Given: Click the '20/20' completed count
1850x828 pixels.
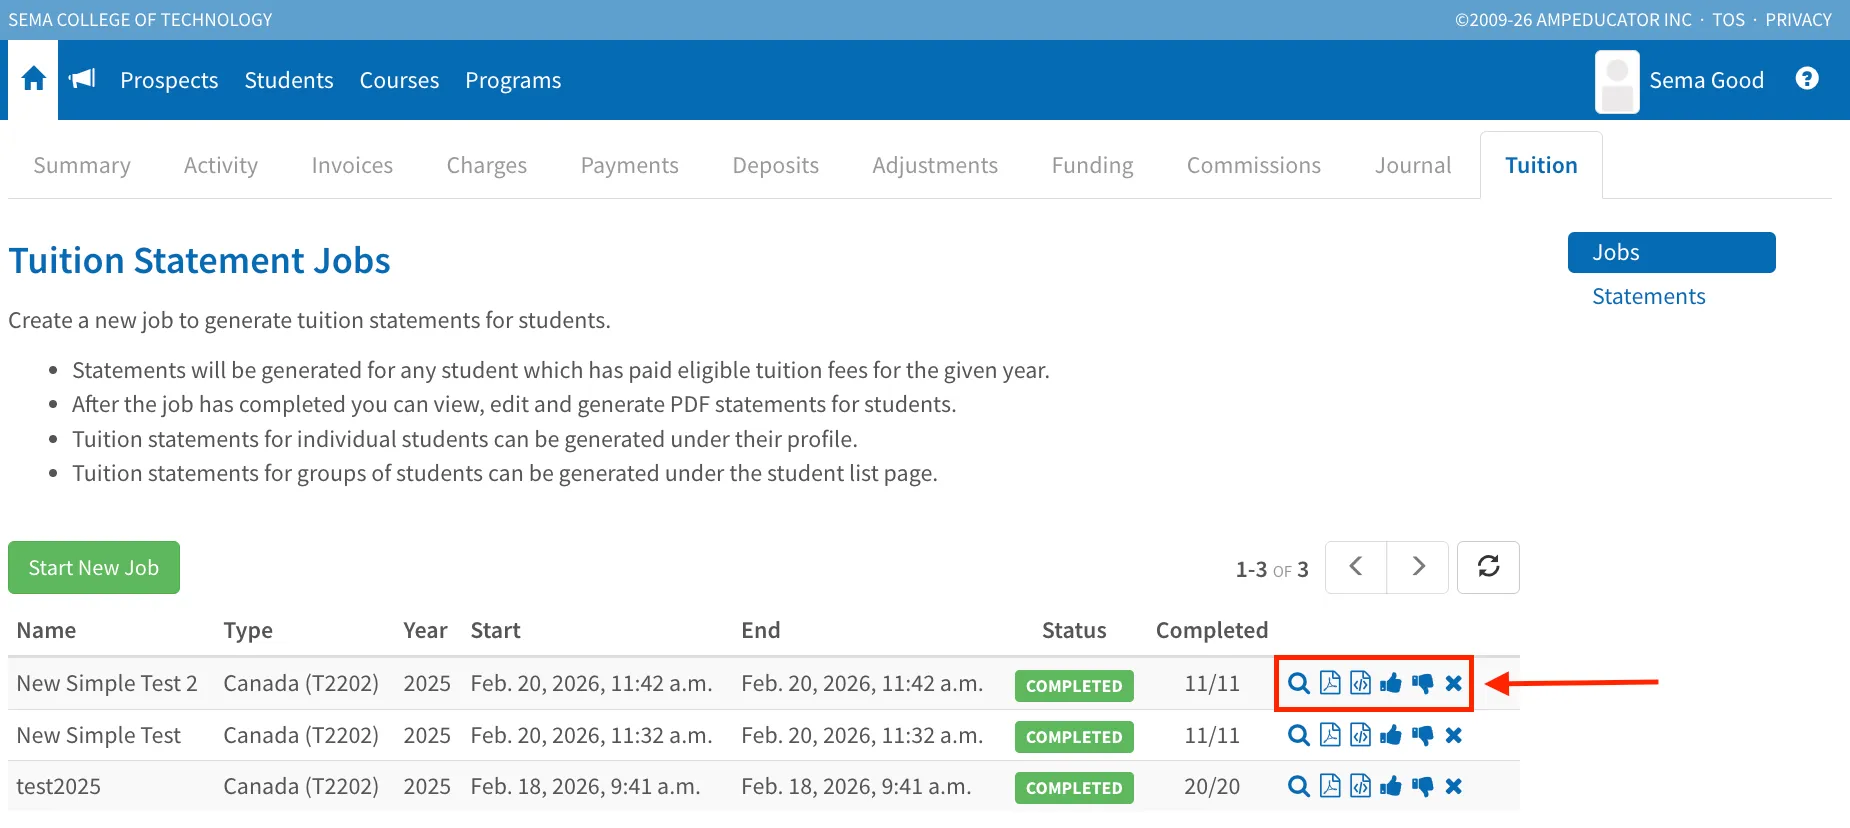Looking at the screenshot, I should [x=1212, y=786].
